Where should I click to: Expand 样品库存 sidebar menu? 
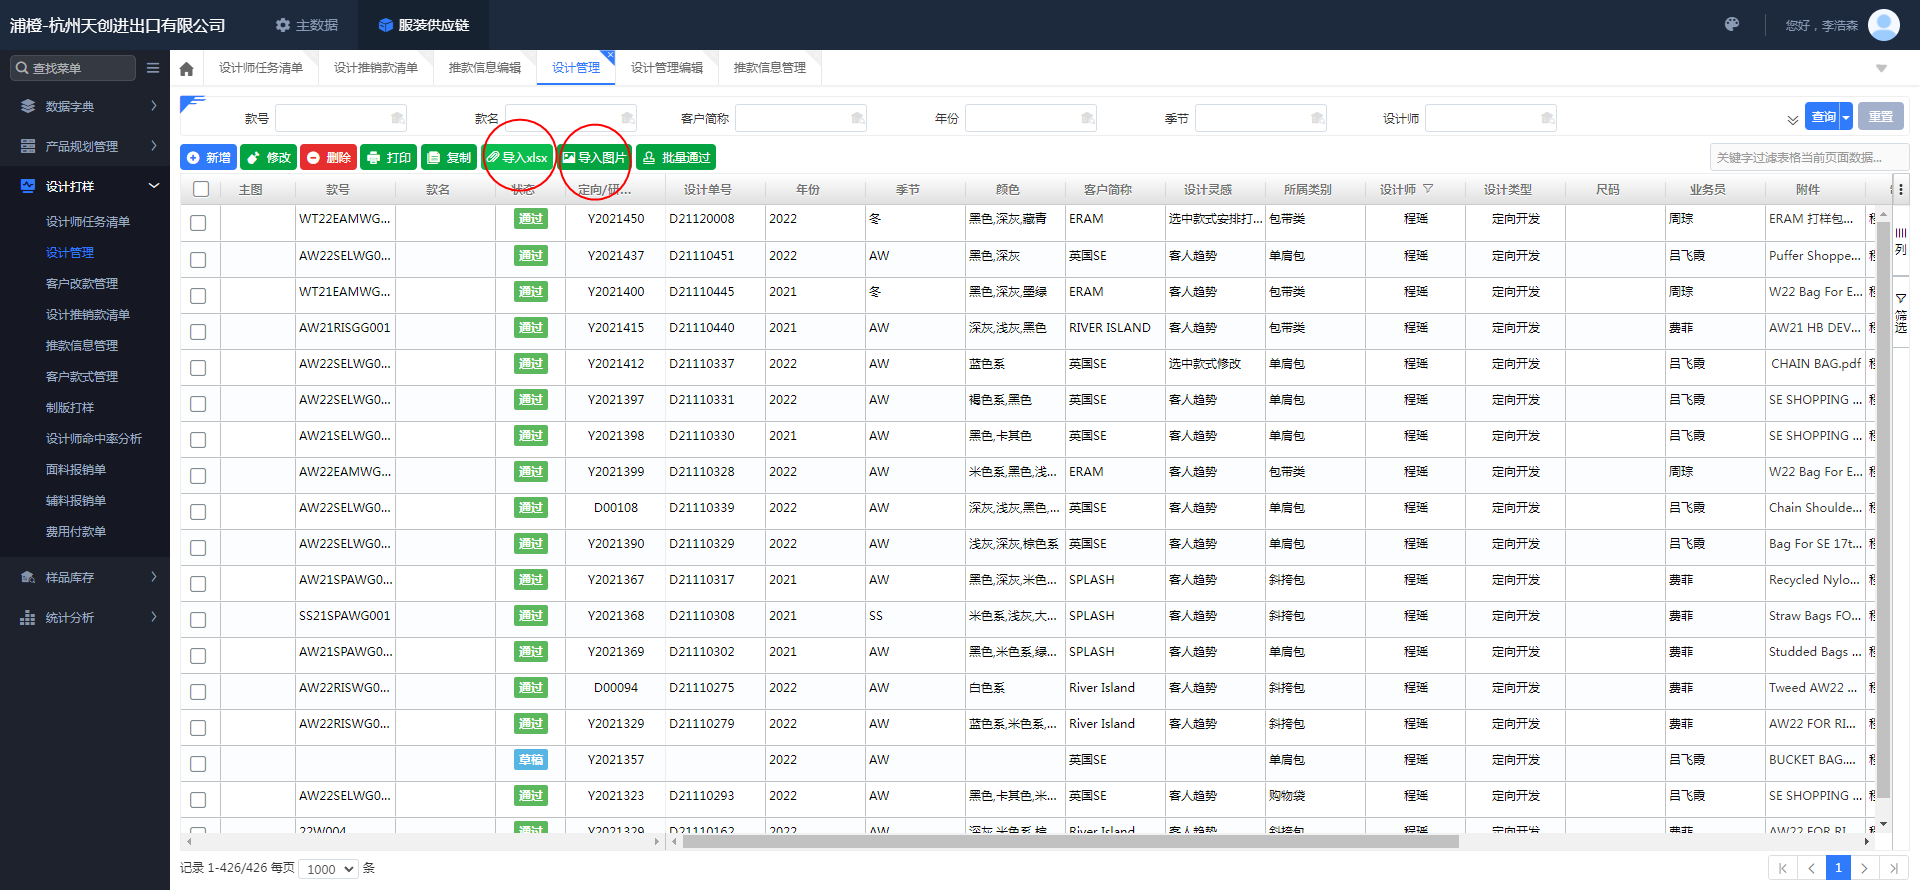click(85, 577)
